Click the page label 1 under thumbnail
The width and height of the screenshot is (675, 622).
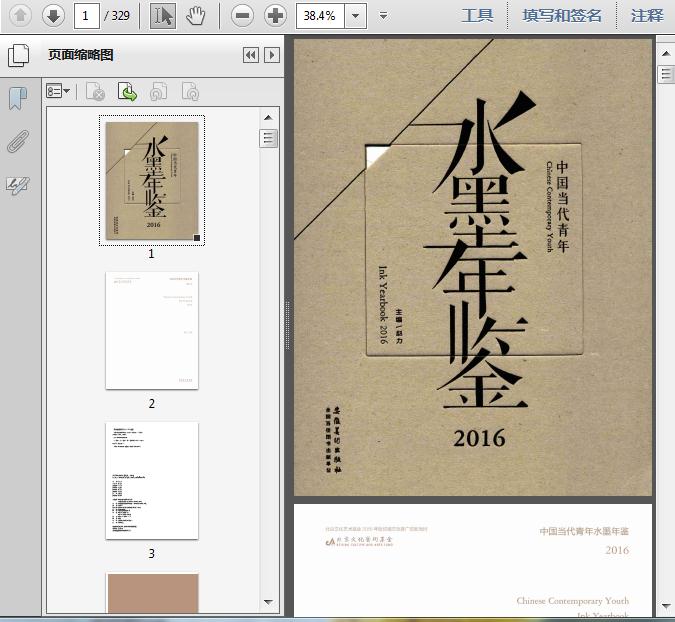(151, 254)
